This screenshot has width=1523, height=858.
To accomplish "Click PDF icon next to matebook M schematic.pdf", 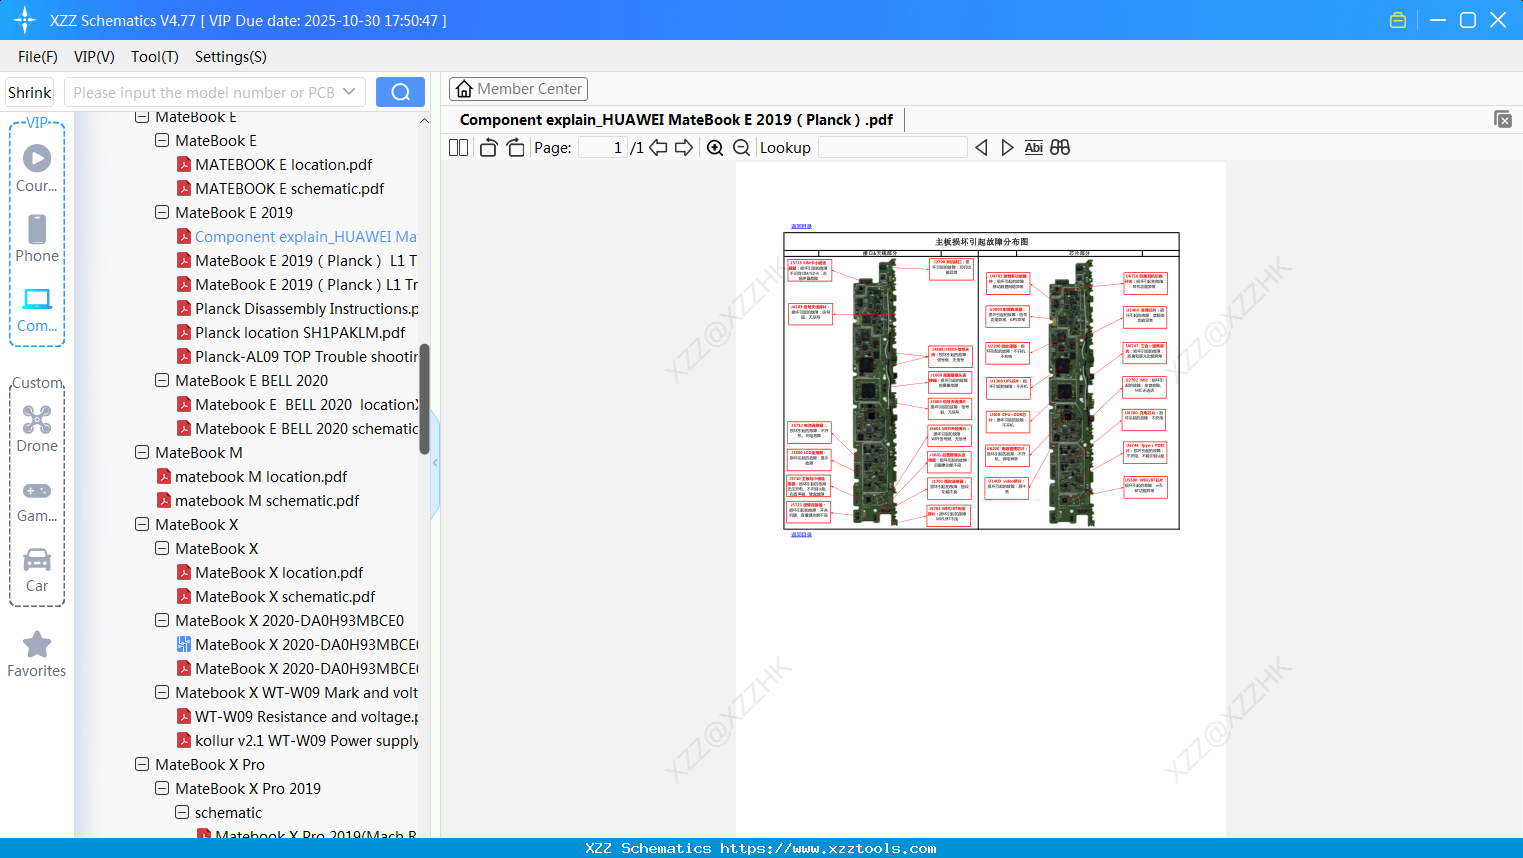I will coord(164,501).
